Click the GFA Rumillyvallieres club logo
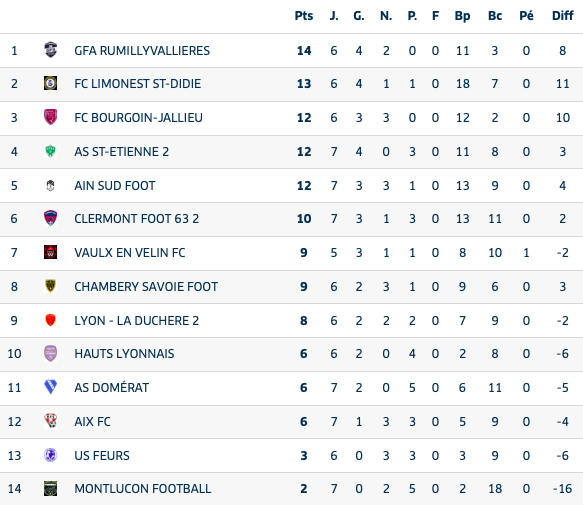This screenshot has width=583, height=505. [x=51, y=50]
